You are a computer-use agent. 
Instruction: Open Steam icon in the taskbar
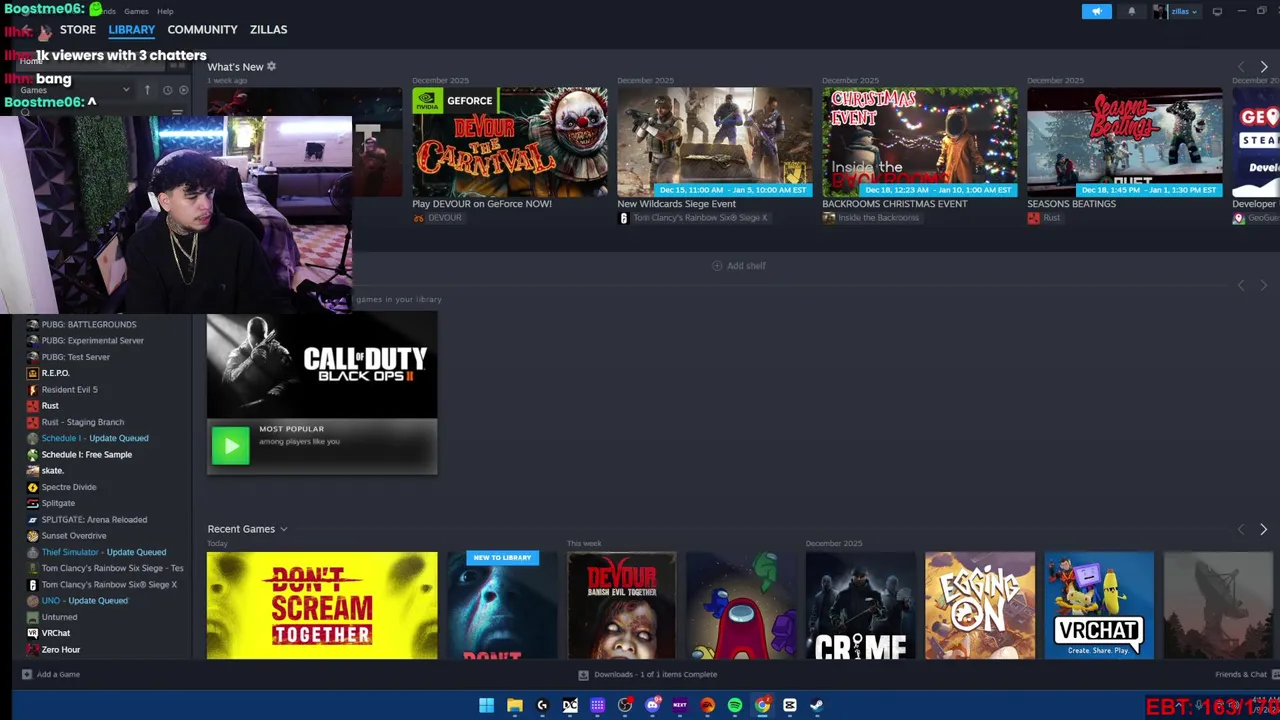coord(816,705)
